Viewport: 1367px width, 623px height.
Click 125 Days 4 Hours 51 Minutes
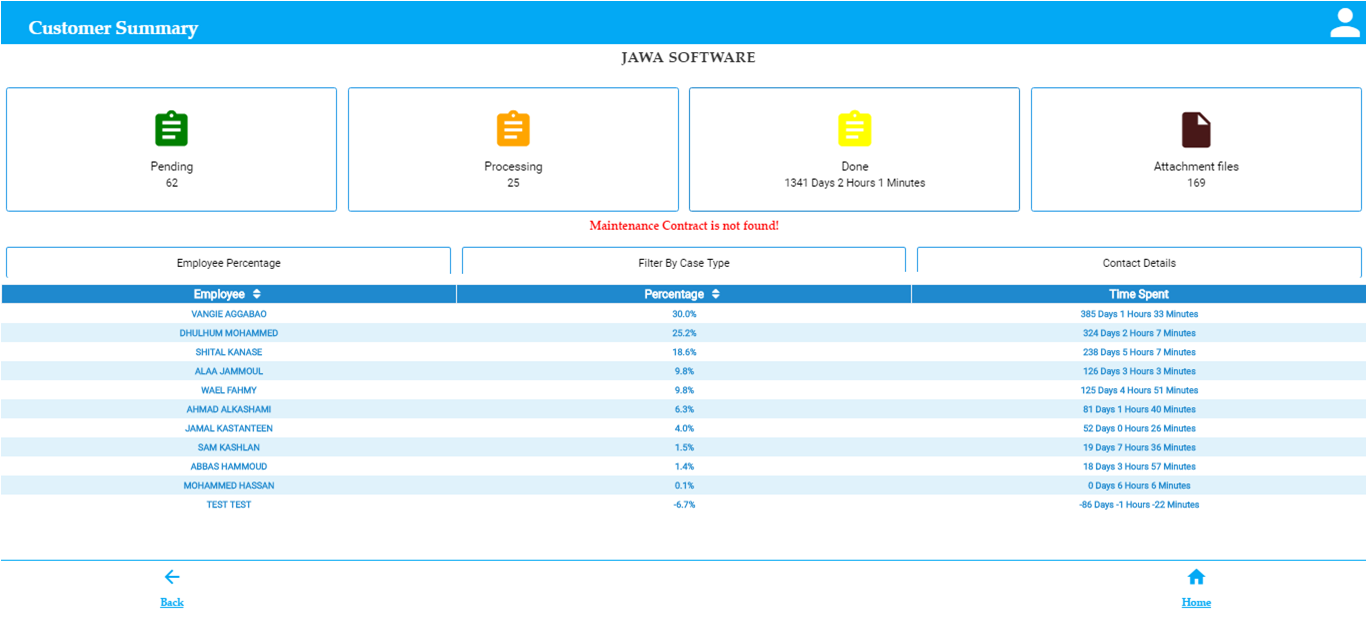pyautogui.click(x=1139, y=390)
